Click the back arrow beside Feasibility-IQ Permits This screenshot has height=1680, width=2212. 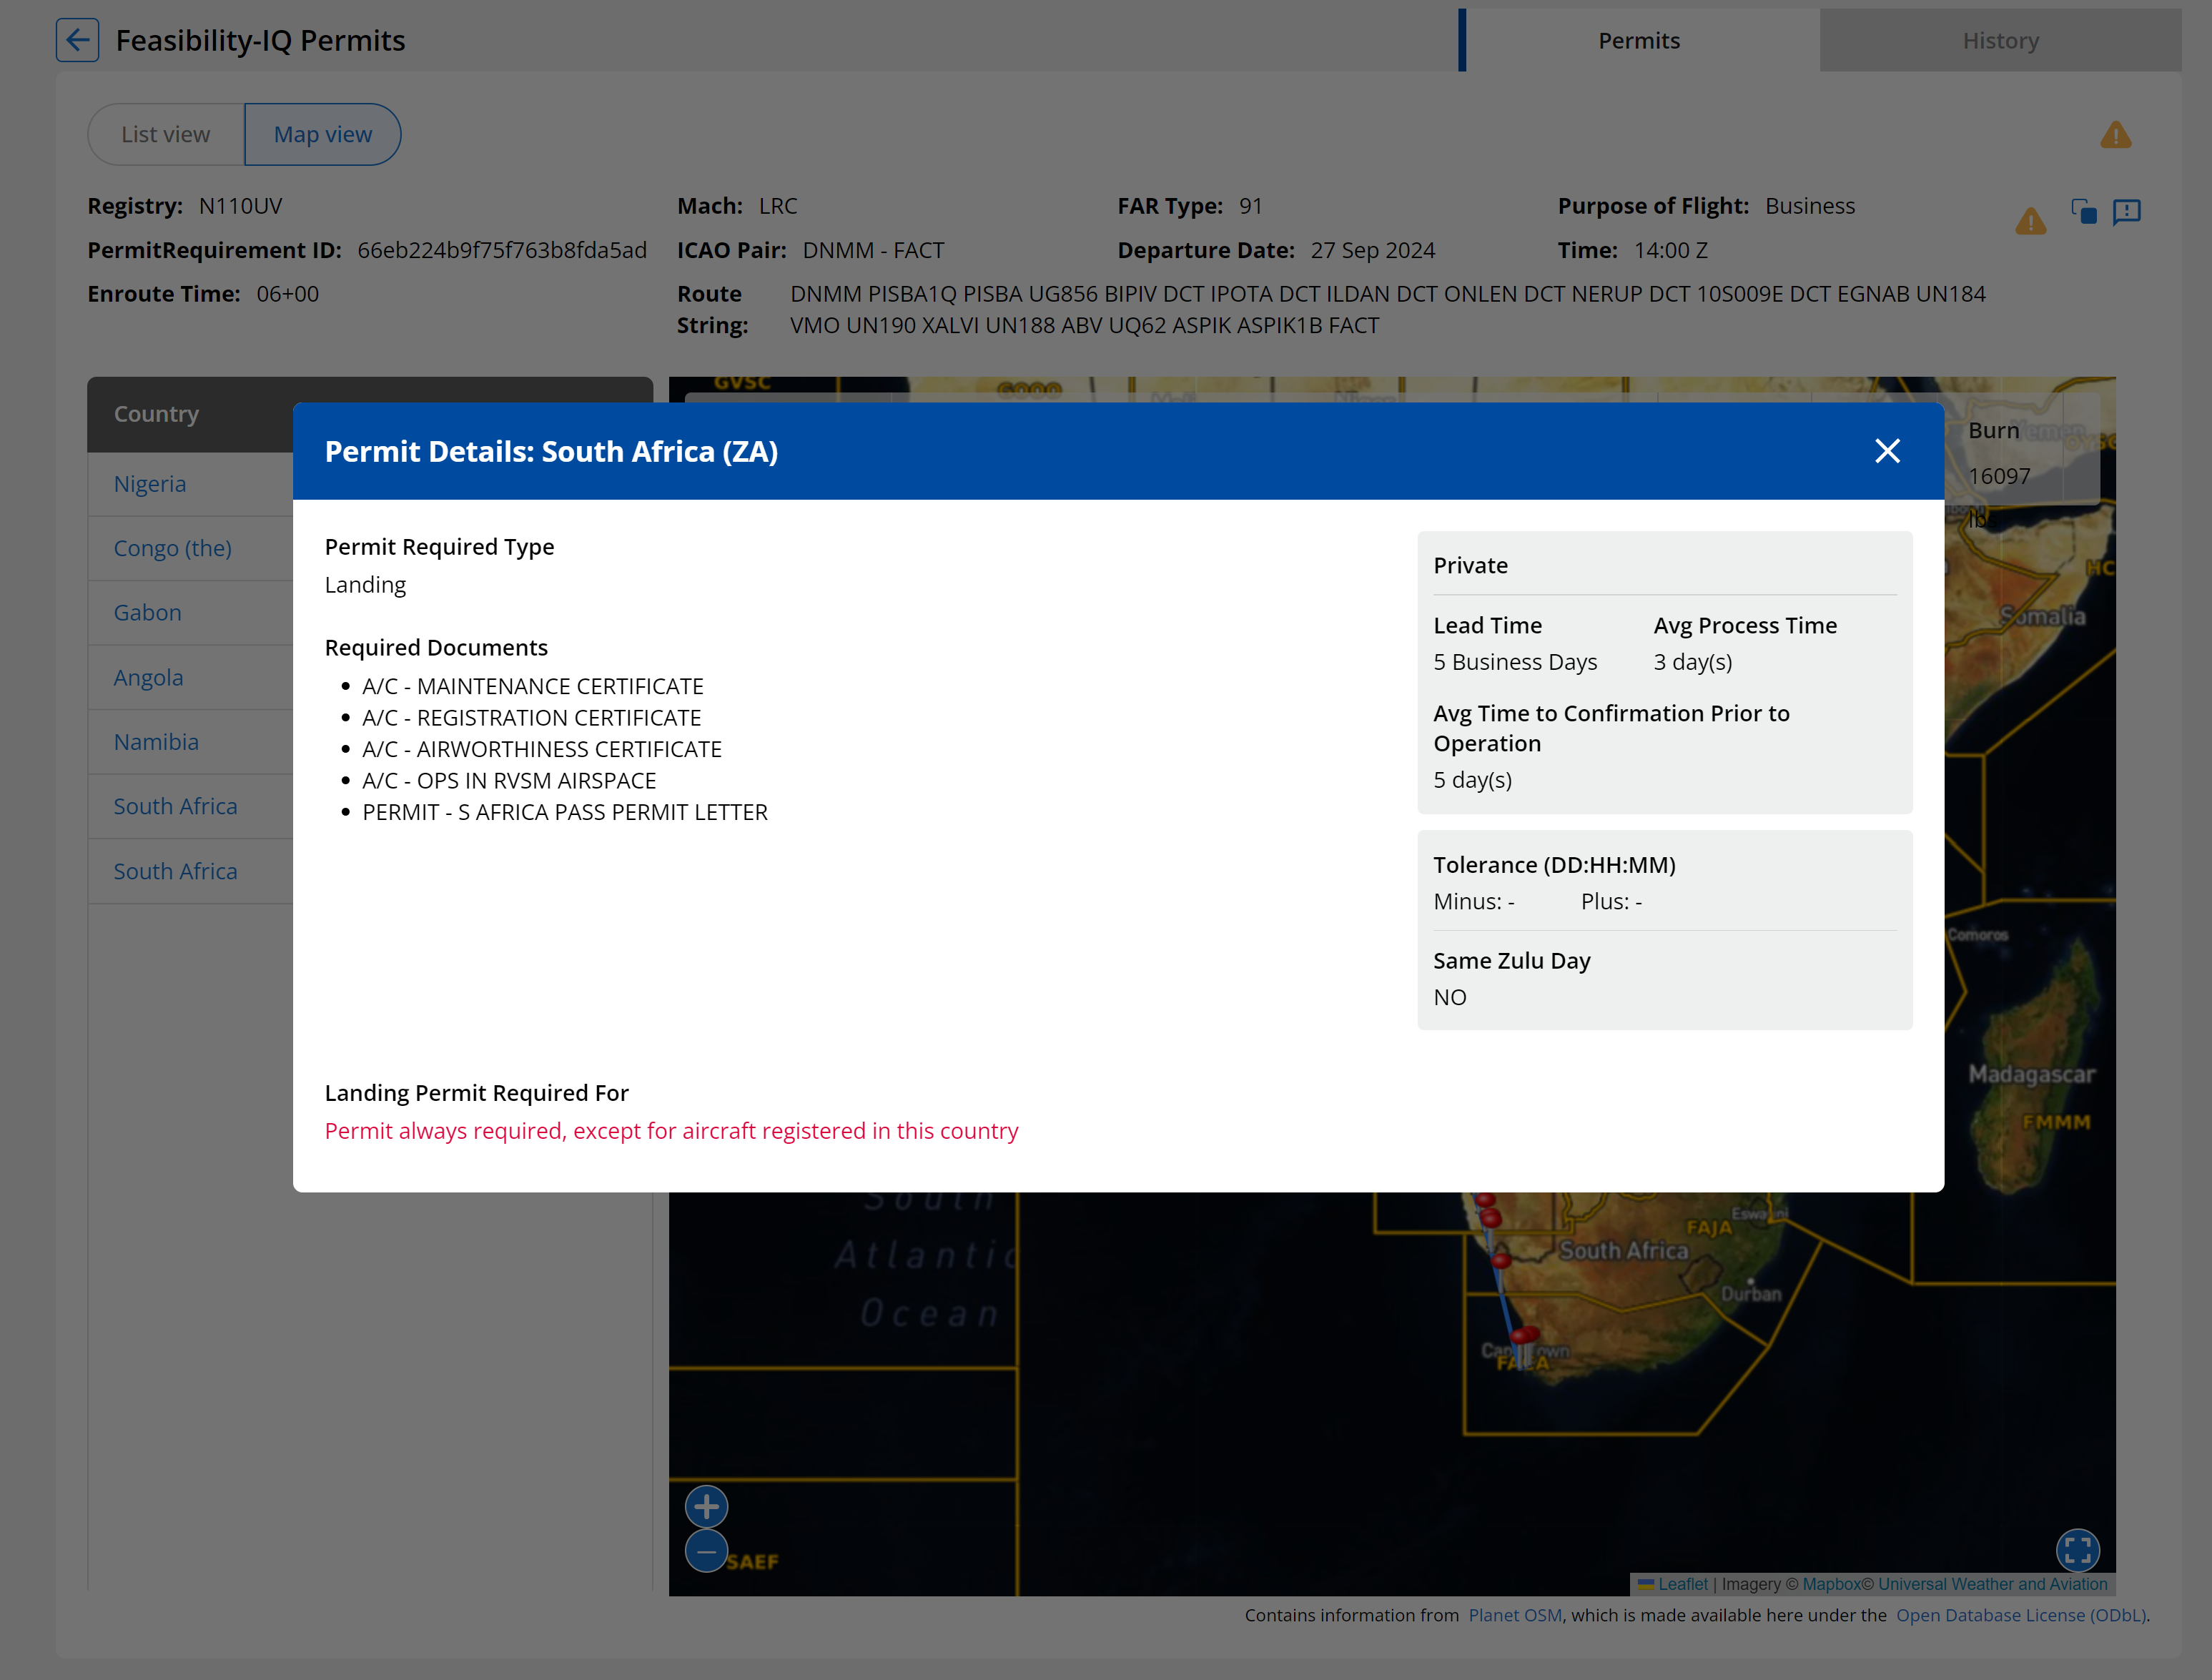pos(77,40)
